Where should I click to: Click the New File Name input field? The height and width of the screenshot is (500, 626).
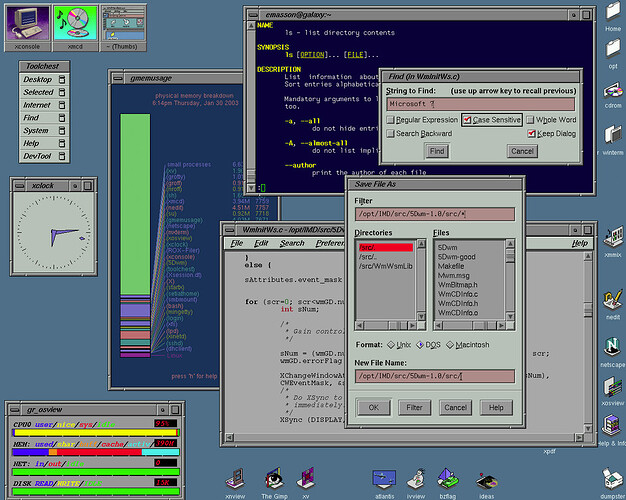(433, 376)
